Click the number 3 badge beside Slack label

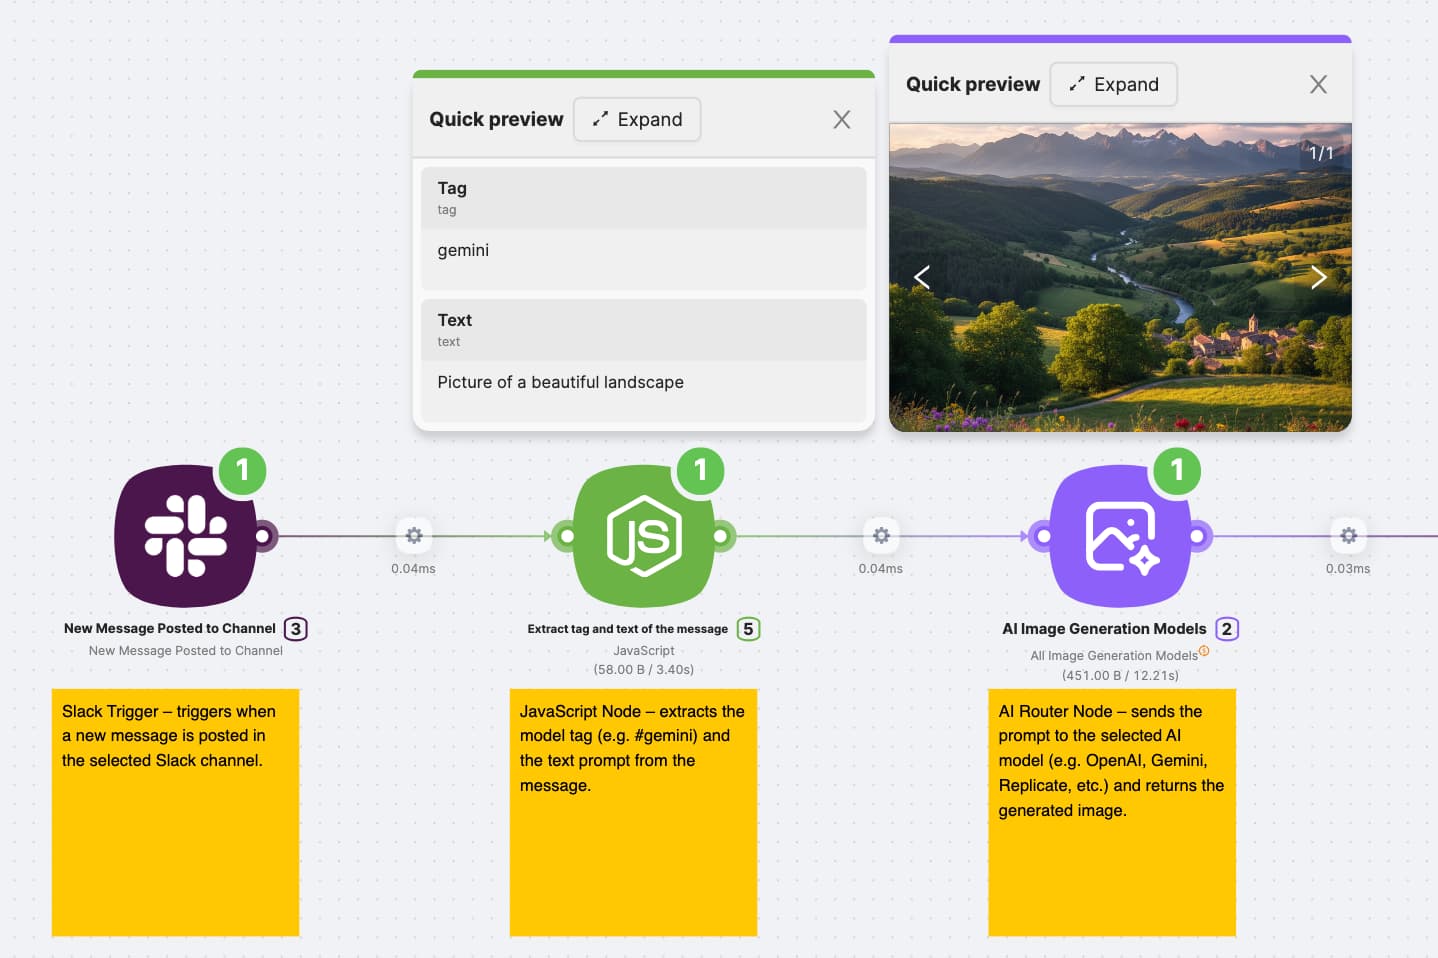(295, 629)
